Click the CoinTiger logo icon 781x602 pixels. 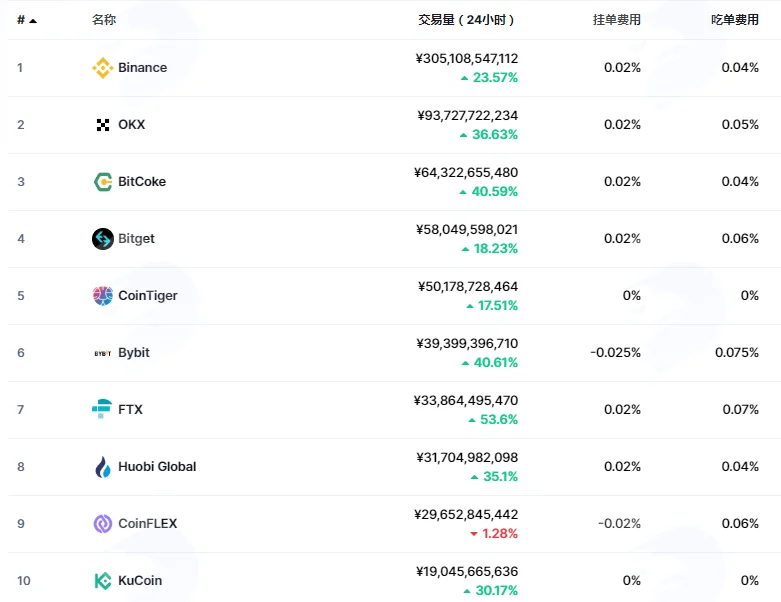pyautogui.click(x=103, y=296)
